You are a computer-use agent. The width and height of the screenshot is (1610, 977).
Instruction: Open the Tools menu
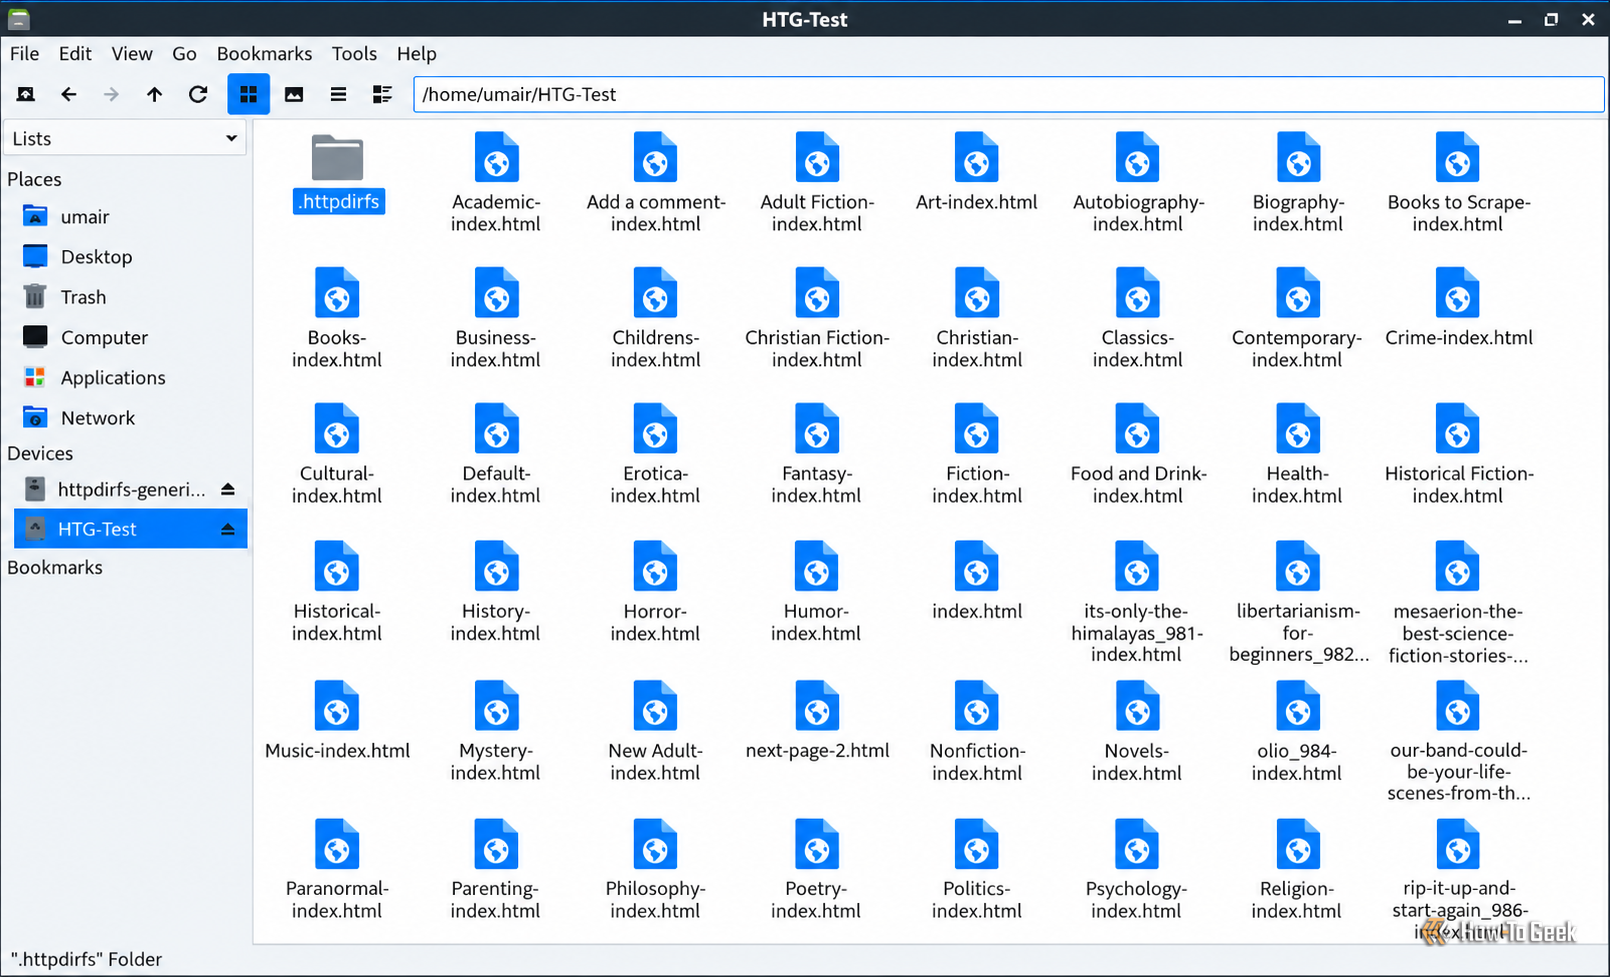coord(354,53)
